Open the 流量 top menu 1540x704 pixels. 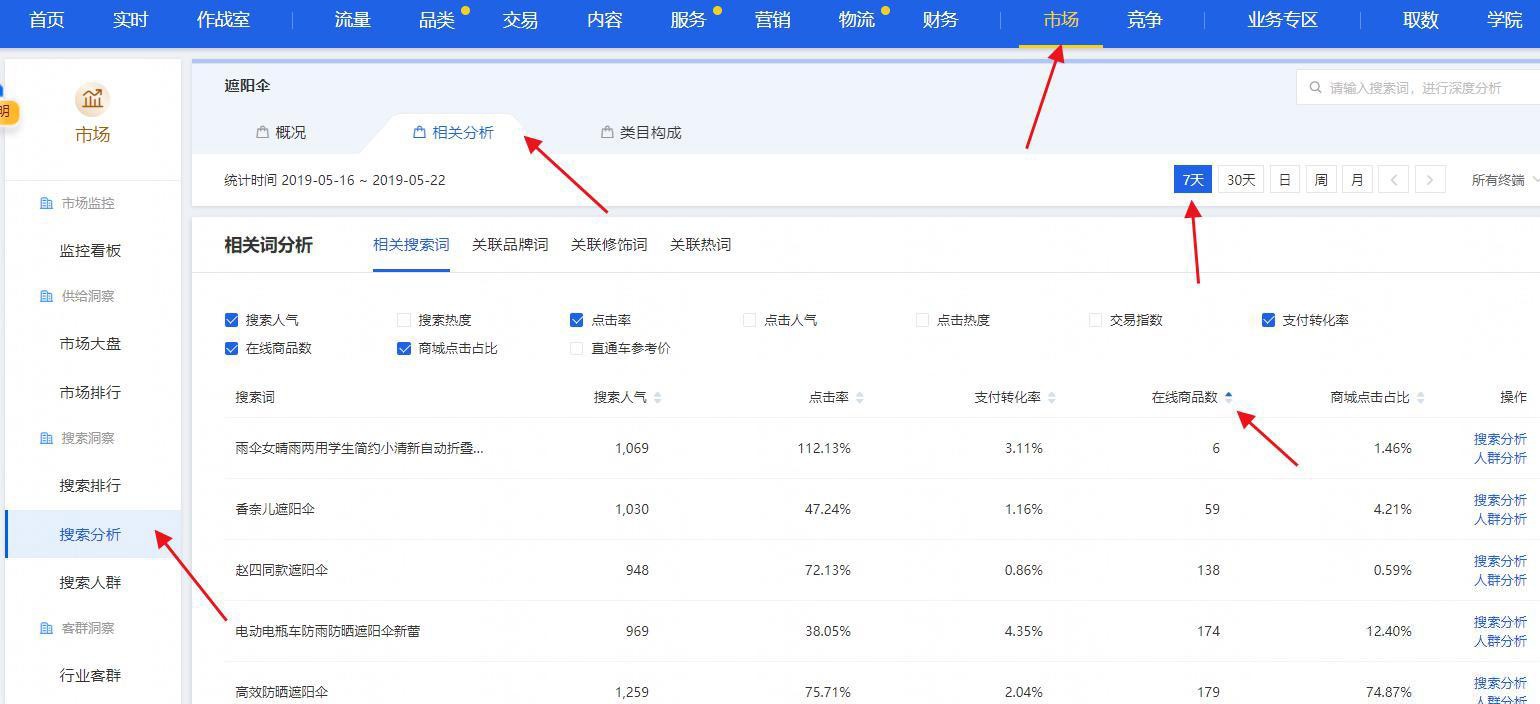click(x=352, y=20)
